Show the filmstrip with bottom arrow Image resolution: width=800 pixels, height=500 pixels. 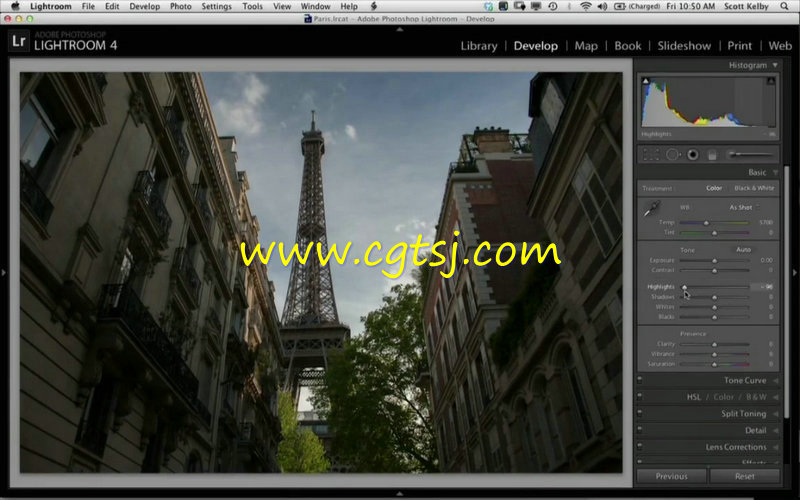[x=399, y=493]
